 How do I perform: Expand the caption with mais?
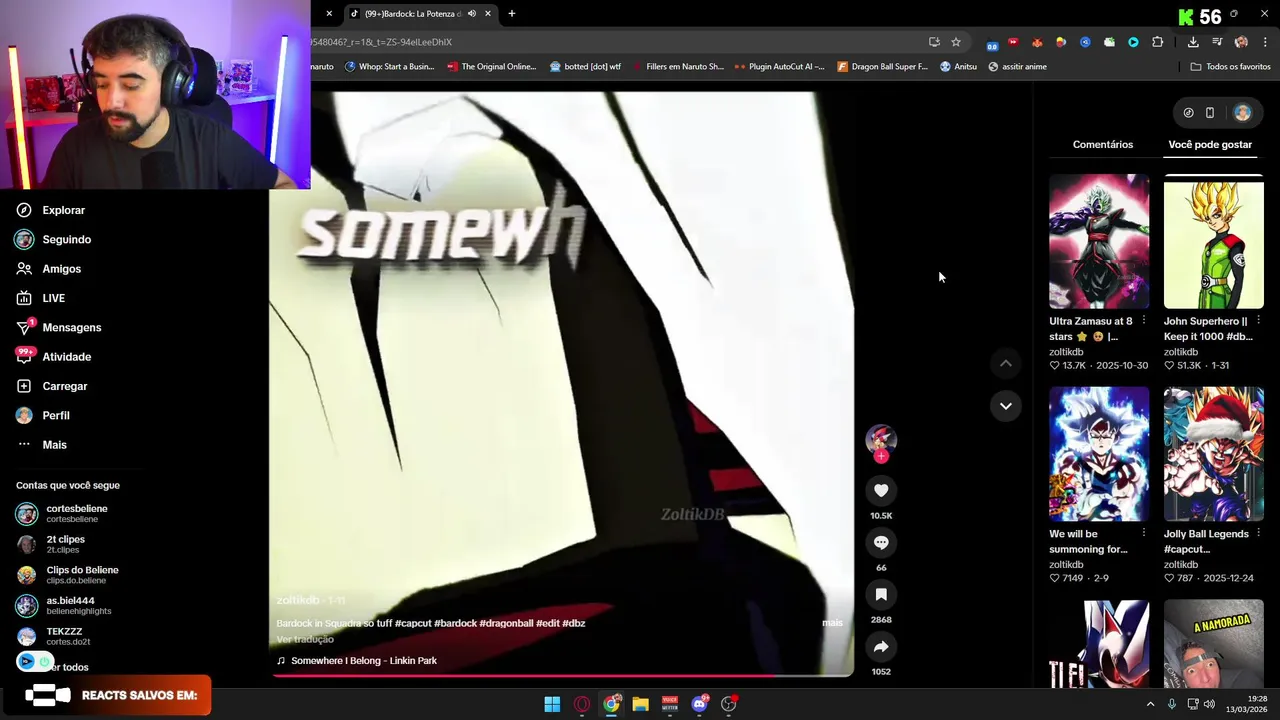point(832,622)
